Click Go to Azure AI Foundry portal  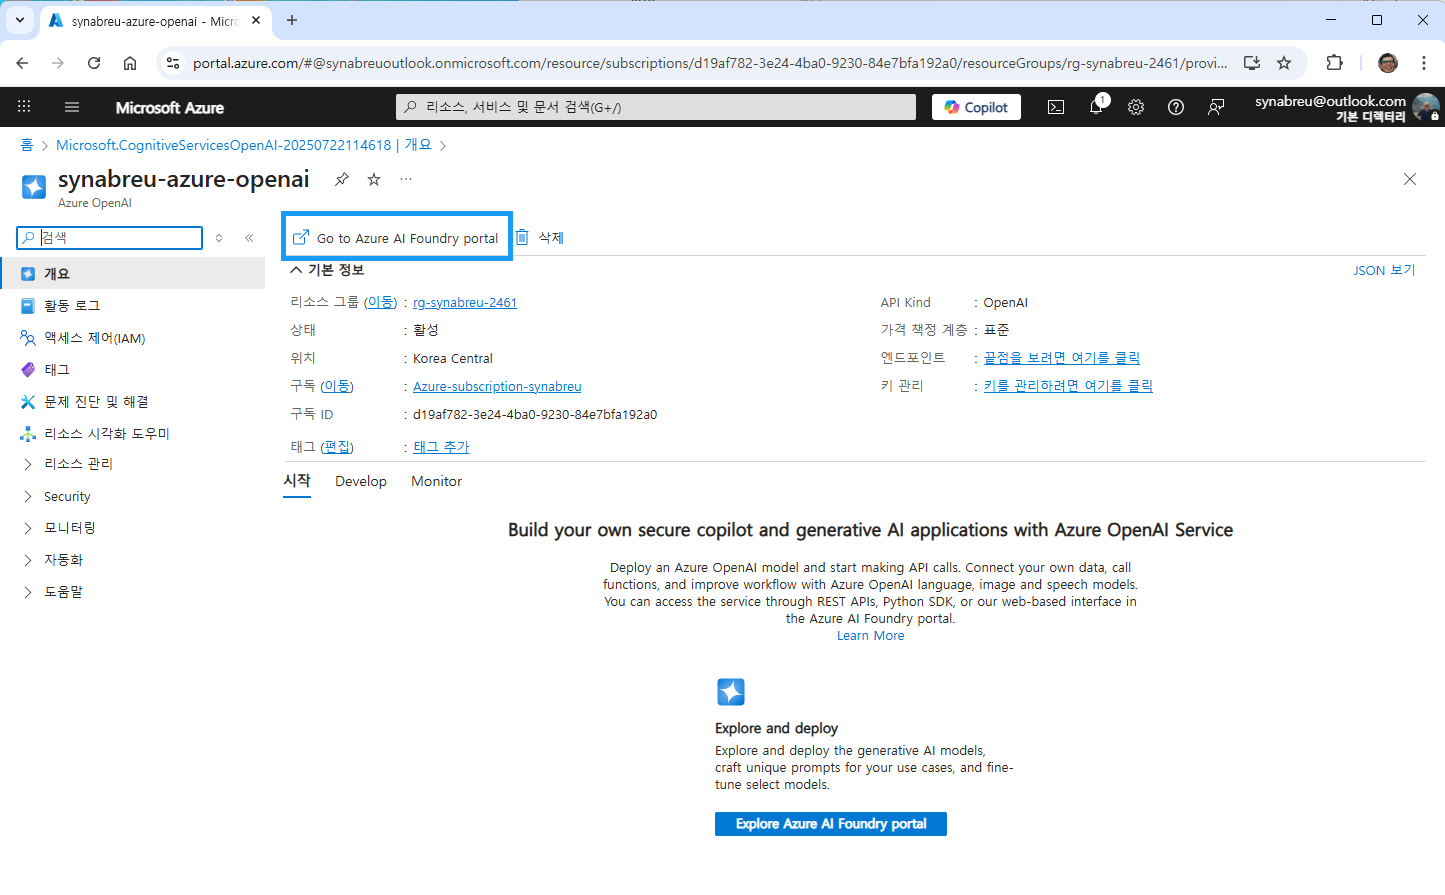[x=396, y=238]
